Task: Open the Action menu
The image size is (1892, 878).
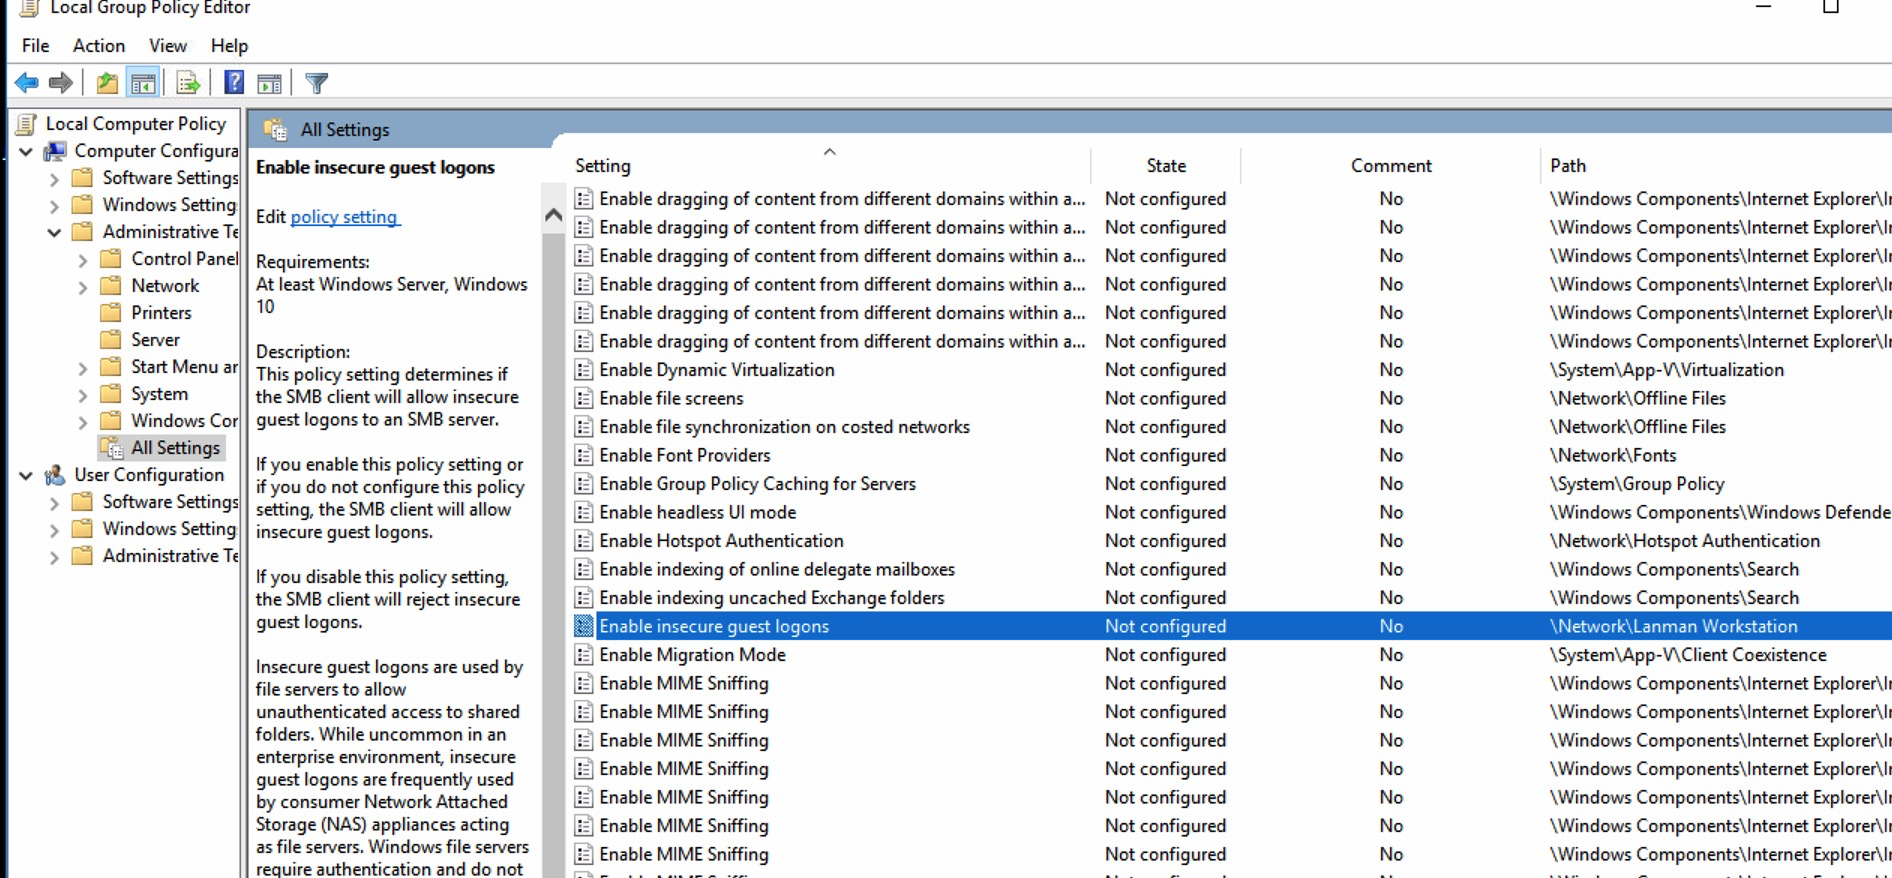Action: click(x=98, y=46)
